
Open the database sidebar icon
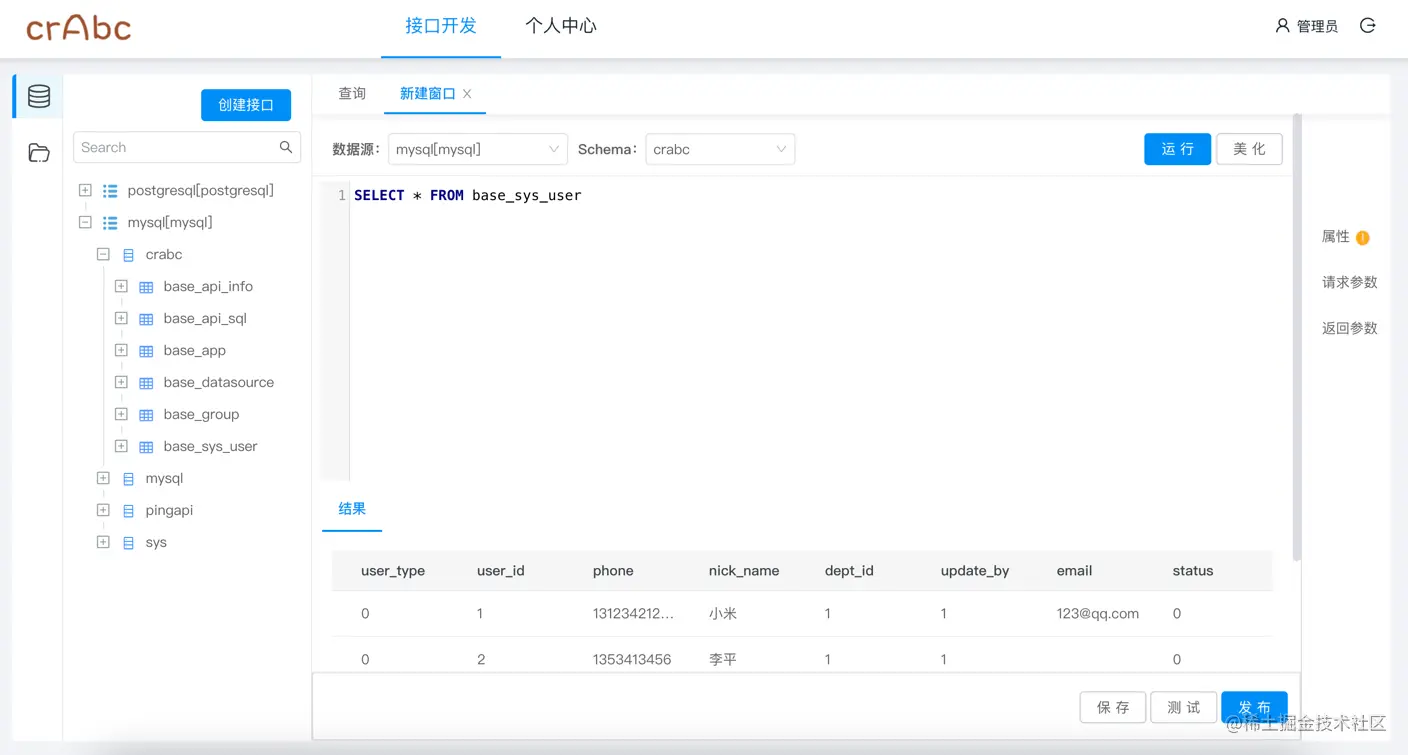[39, 96]
